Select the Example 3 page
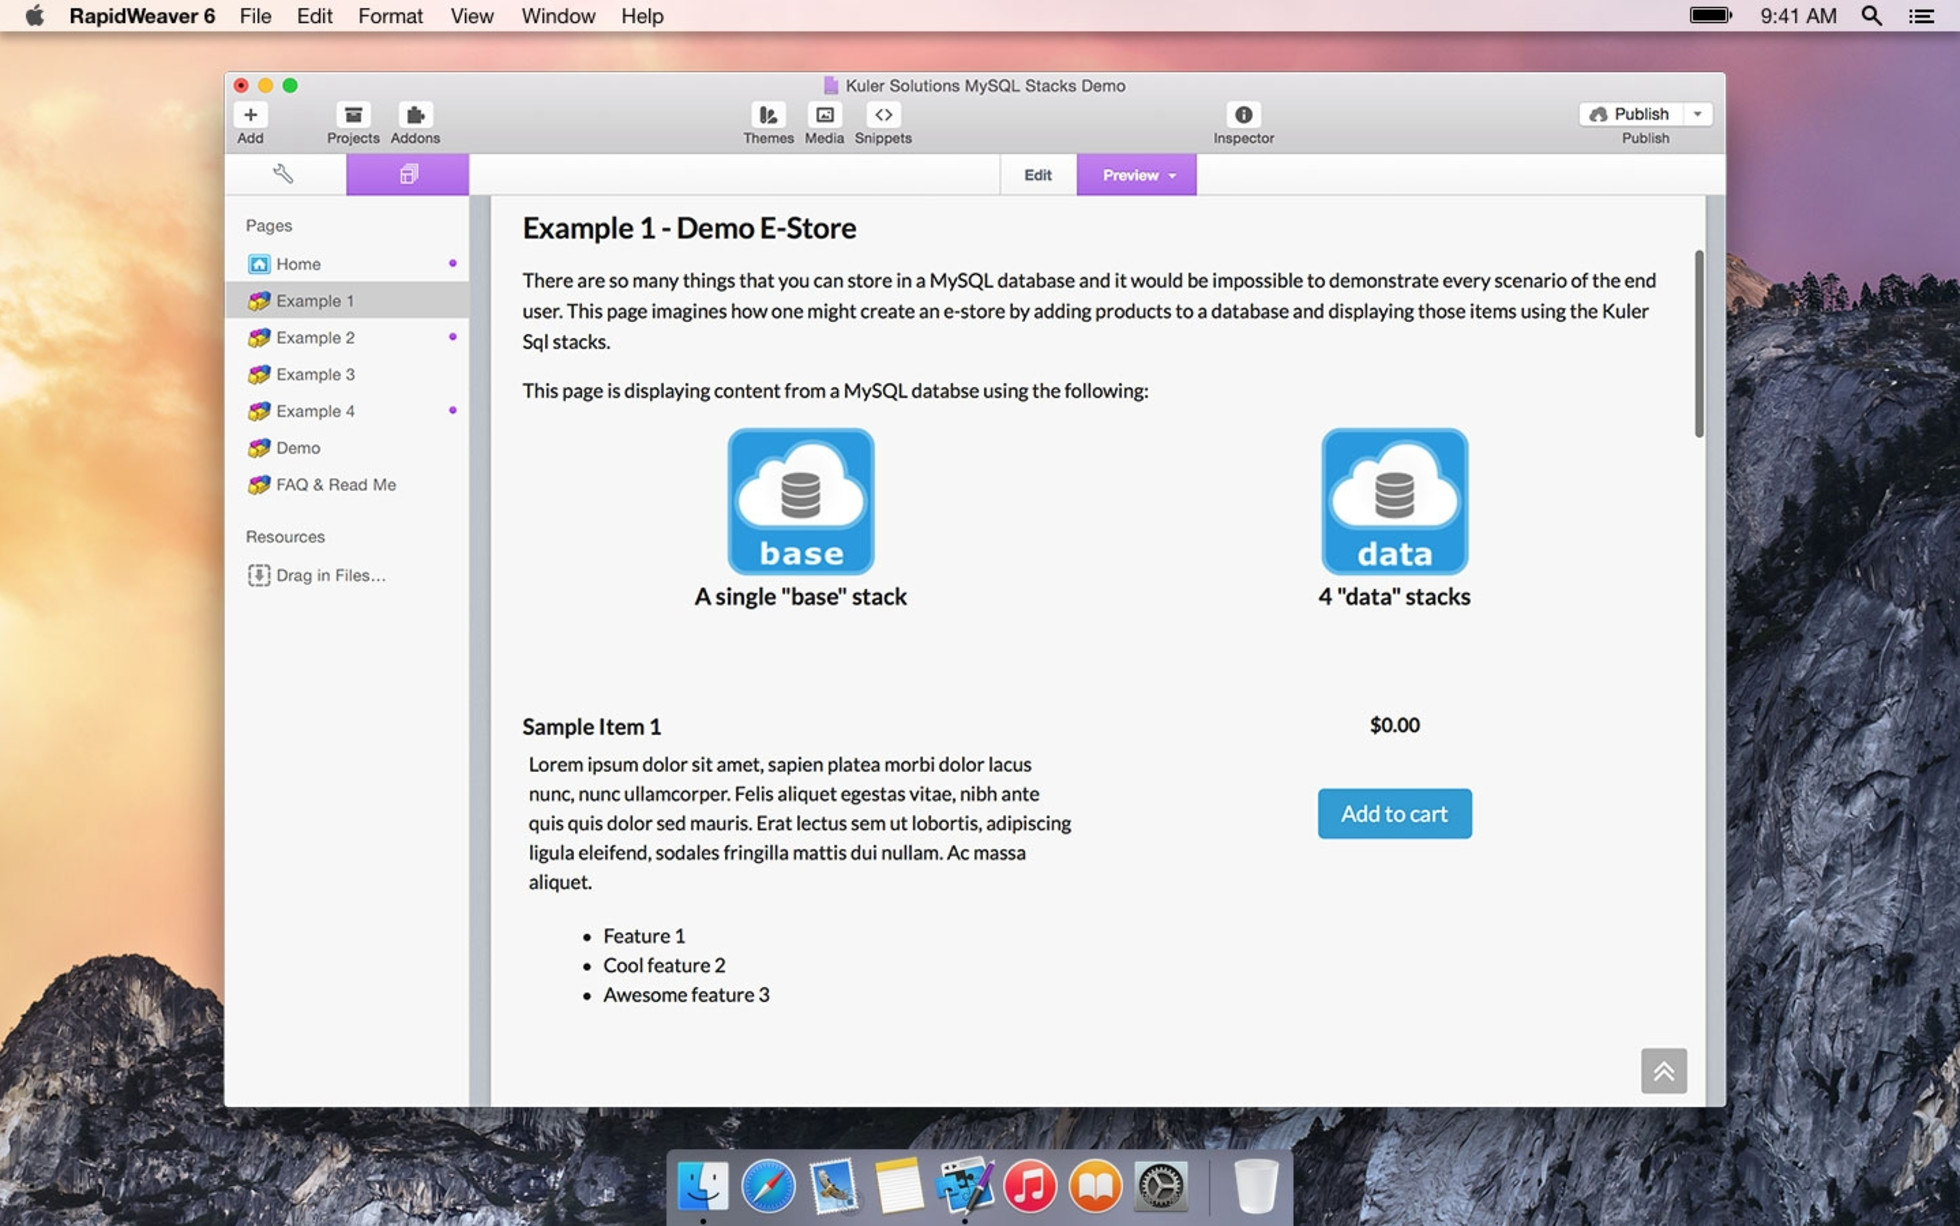Viewport: 1960px width, 1226px height. point(315,374)
